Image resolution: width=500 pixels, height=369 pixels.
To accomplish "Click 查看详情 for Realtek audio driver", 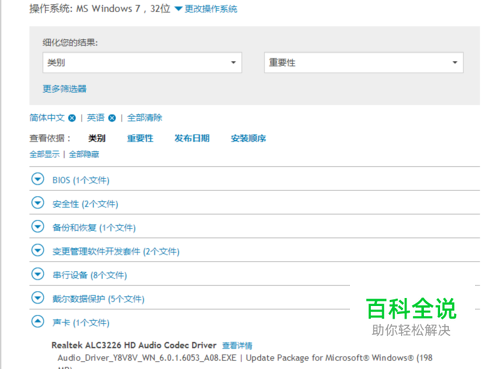I will point(237,346).
